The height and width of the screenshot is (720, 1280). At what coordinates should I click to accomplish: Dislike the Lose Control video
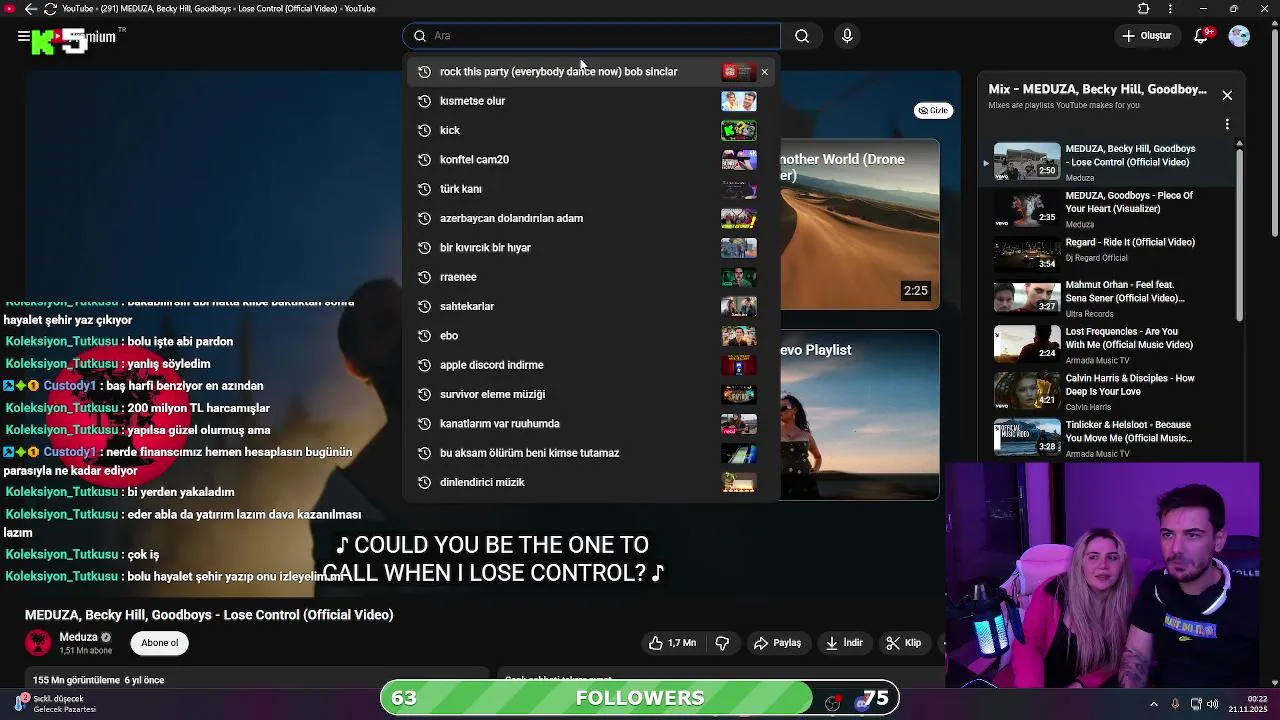[x=722, y=643]
